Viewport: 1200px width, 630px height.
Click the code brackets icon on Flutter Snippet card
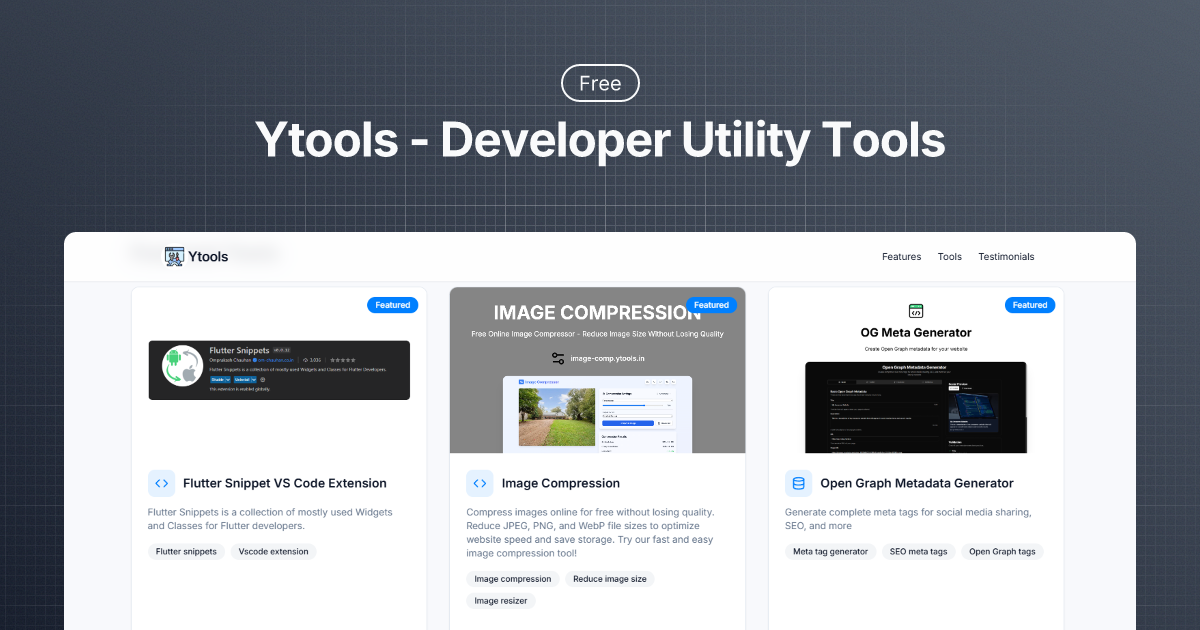(162, 483)
